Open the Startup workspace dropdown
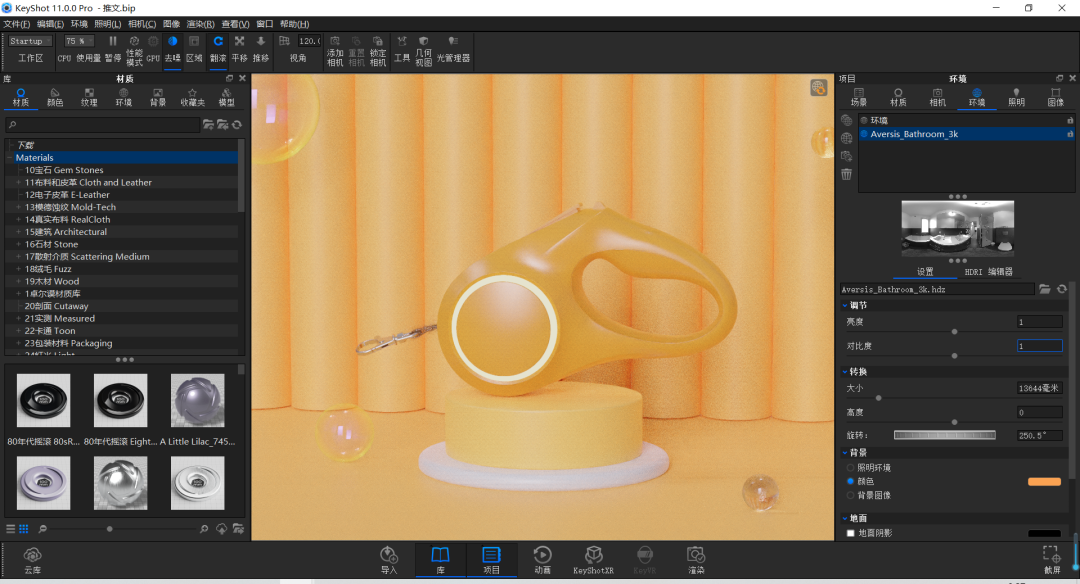Image resolution: width=1080 pixels, height=584 pixels. 30,41
